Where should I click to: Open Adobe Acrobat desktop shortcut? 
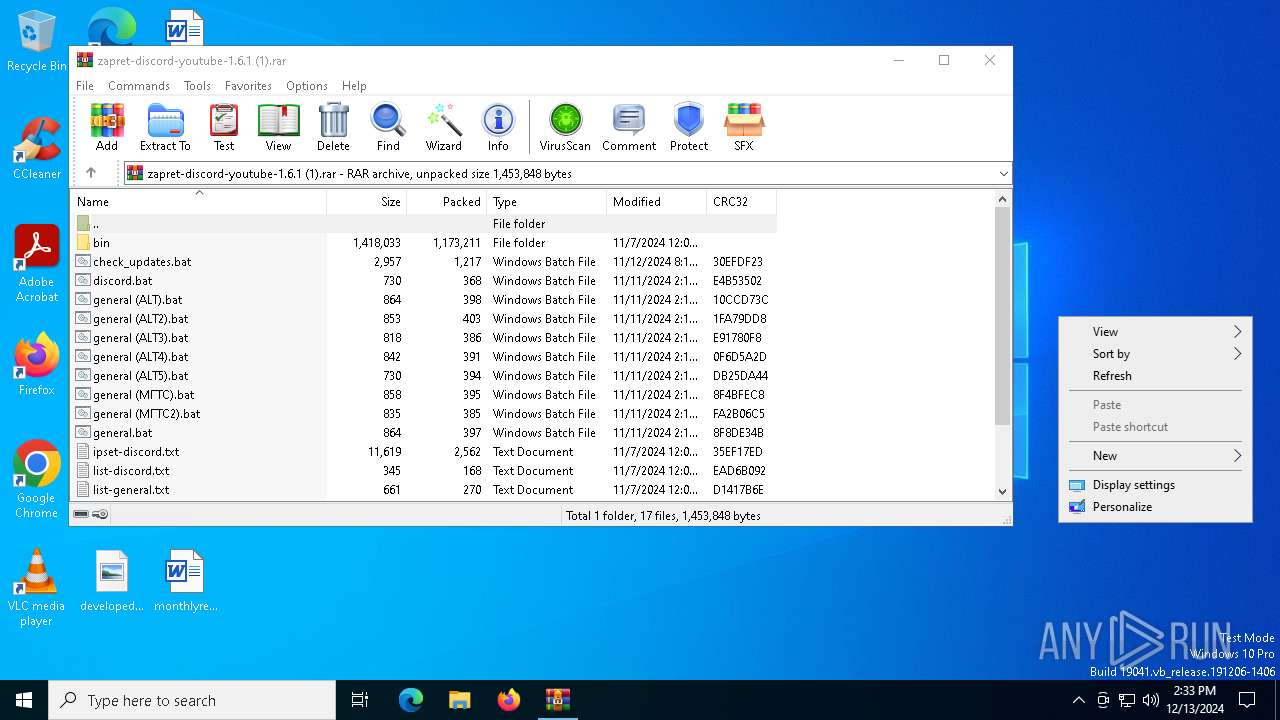point(37,263)
